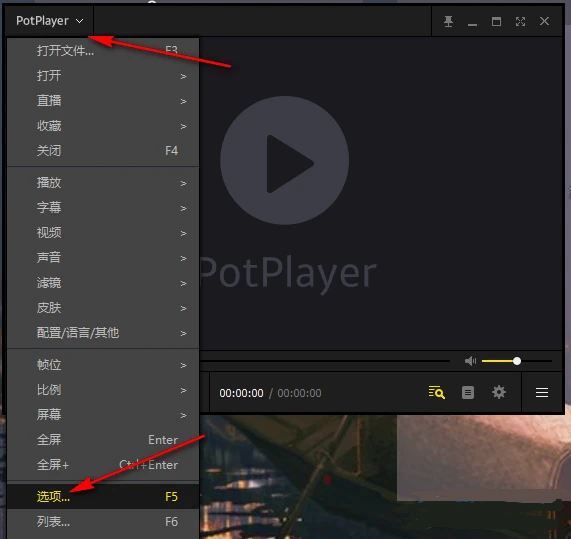Viewport: 571px width, 539px height.
Task: Select 全屏+ menu item
Action: click(x=103, y=465)
